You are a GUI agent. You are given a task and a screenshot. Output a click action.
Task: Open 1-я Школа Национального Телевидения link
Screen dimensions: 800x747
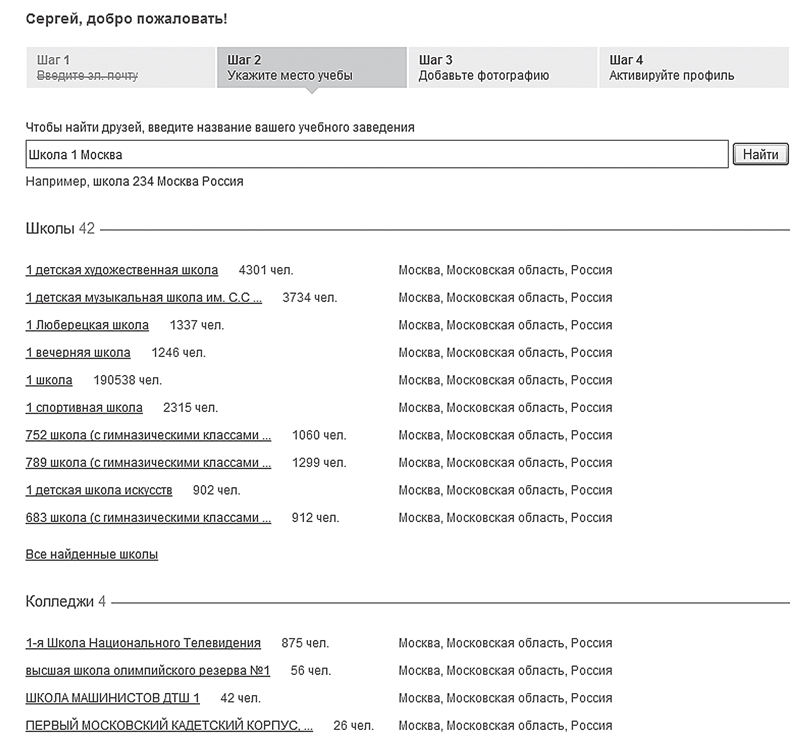143,643
